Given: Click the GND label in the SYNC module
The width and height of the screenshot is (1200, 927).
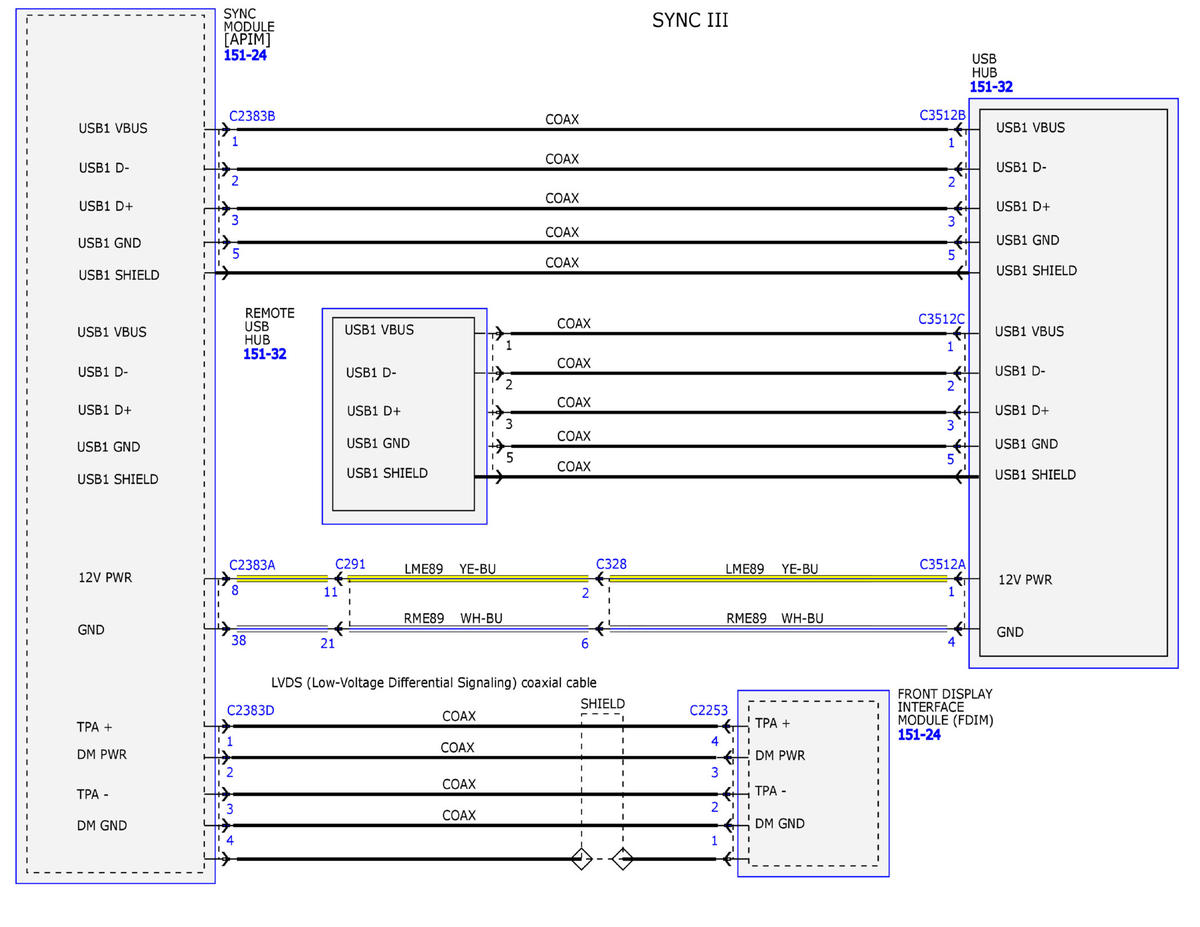Looking at the screenshot, I should [91, 630].
